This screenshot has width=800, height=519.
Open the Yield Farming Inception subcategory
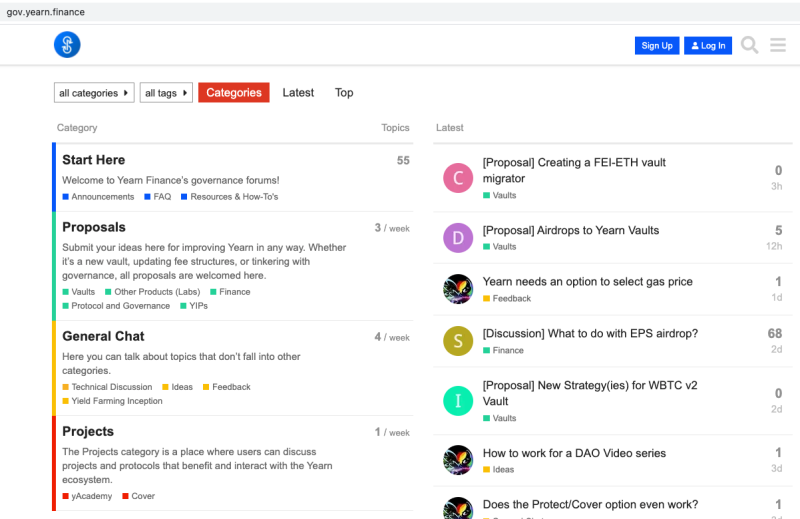click(x=112, y=401)
